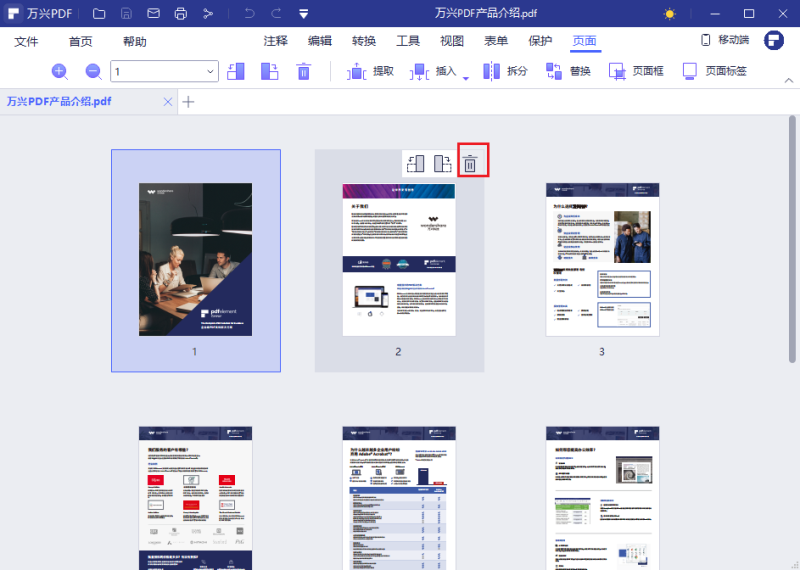Open the 文件 menu
This screenshot has width=800, height=570.
pos(26,41)
